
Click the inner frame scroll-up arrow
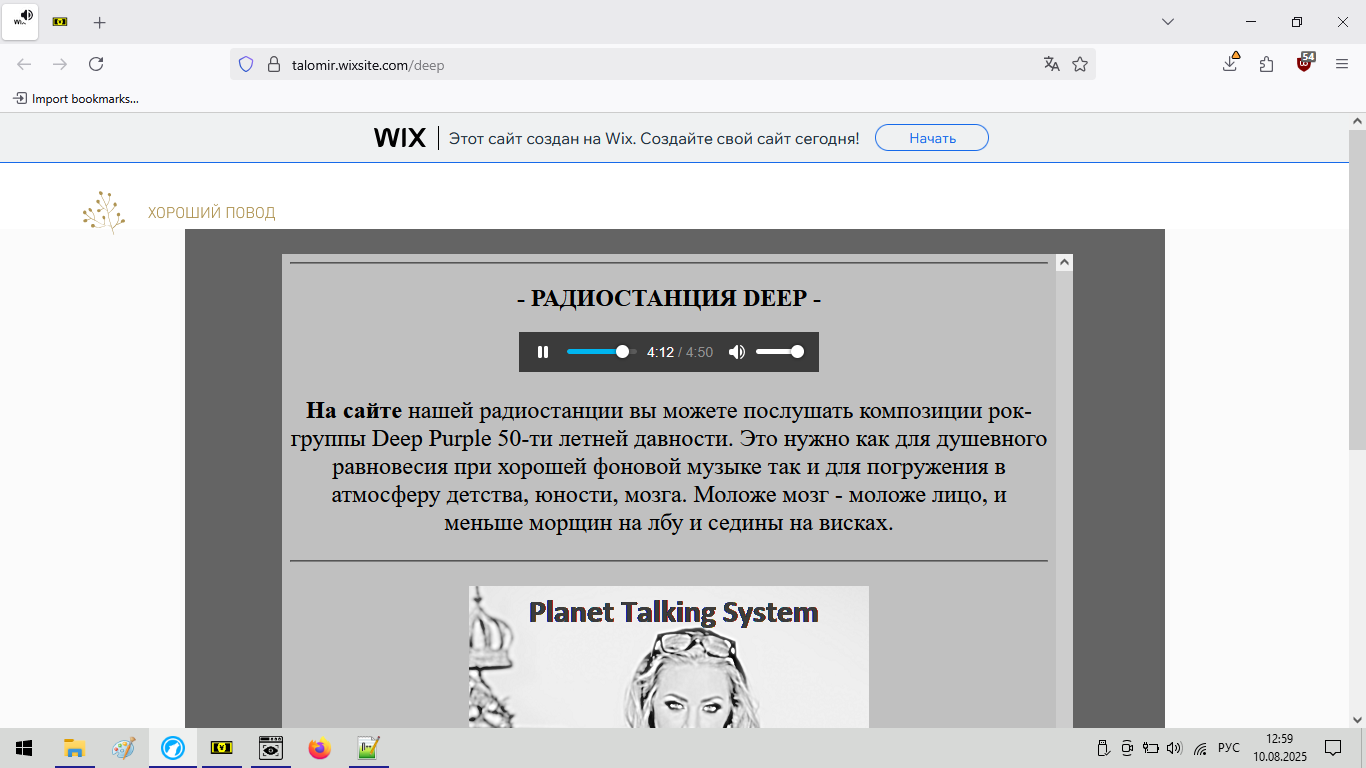(1065, 263)
